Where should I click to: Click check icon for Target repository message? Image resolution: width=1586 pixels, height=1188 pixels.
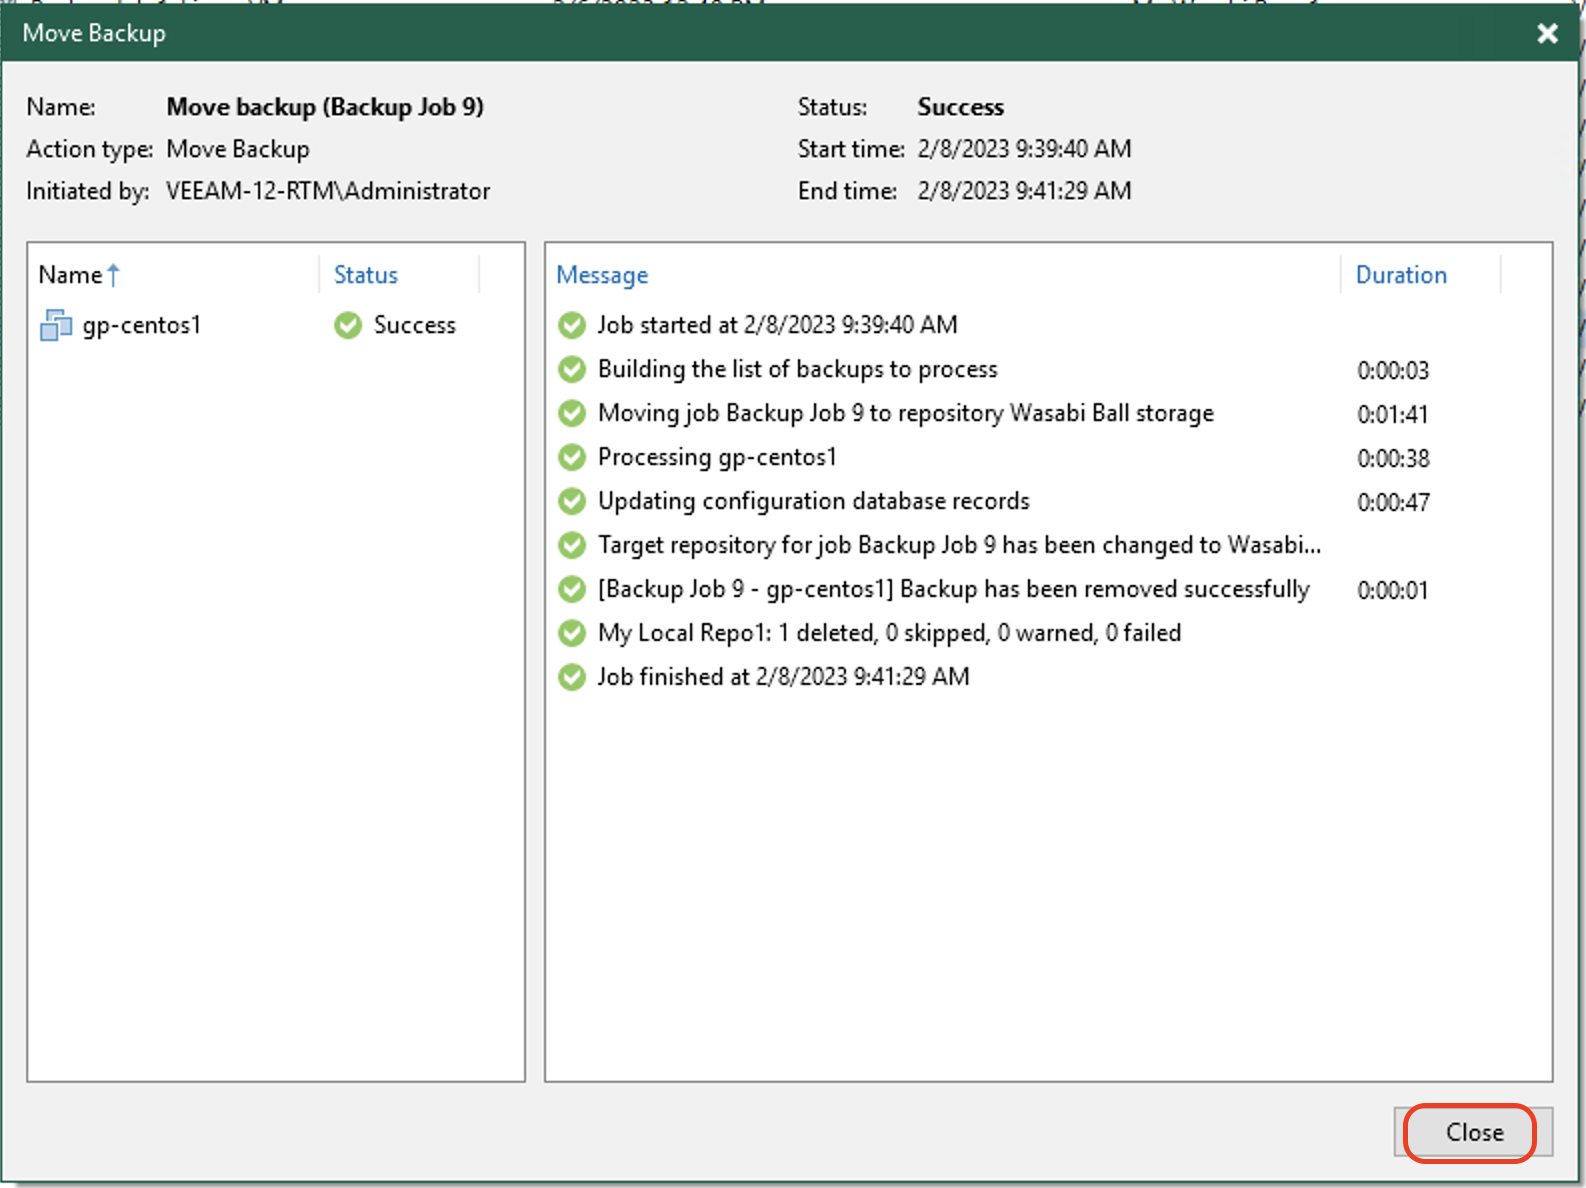(572, 545)
